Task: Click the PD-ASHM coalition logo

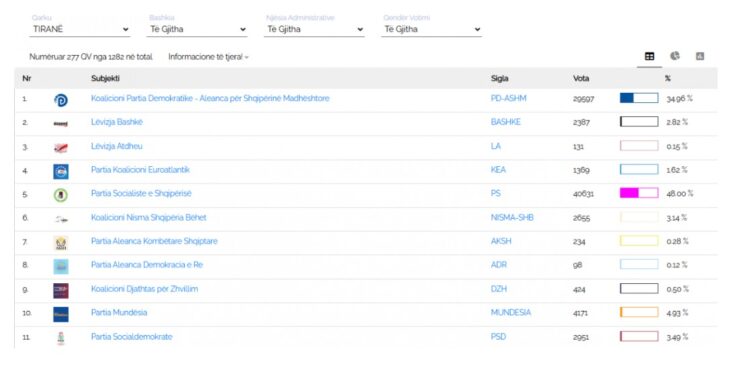Action: (x=61, y=100)
